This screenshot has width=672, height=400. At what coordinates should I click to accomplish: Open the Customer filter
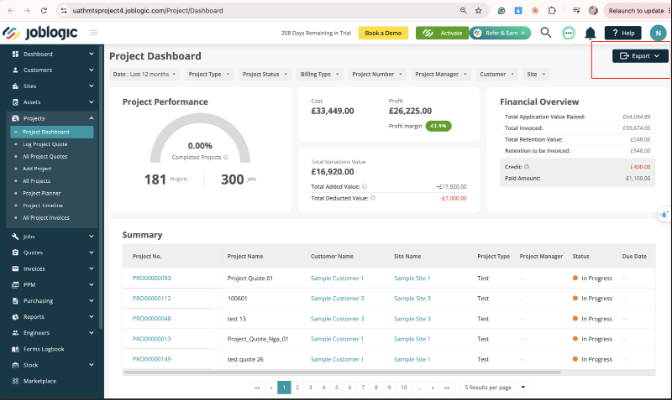[x=497, y=74]
